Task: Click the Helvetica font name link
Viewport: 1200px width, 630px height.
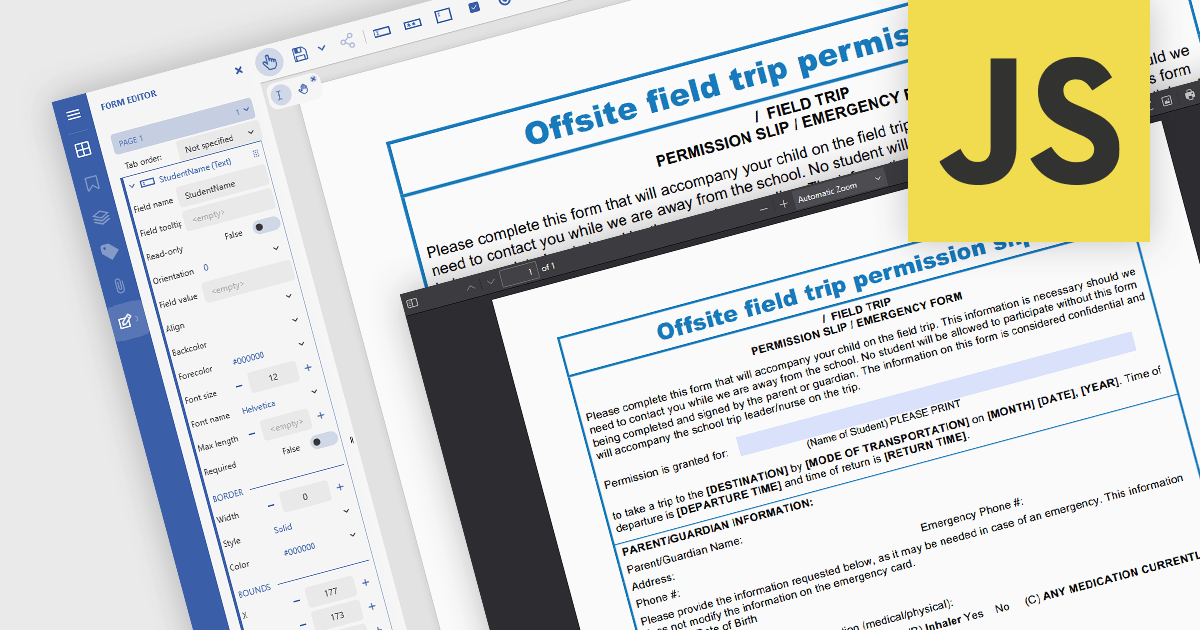Action: tap(259, 408)
